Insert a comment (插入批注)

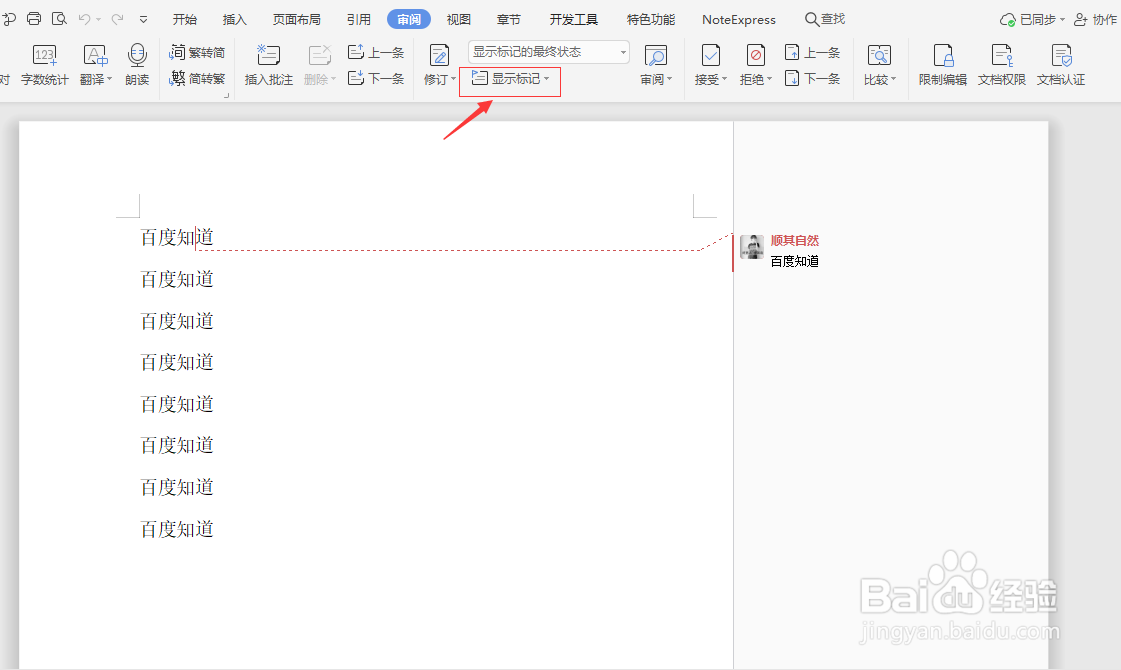[268, 64]
